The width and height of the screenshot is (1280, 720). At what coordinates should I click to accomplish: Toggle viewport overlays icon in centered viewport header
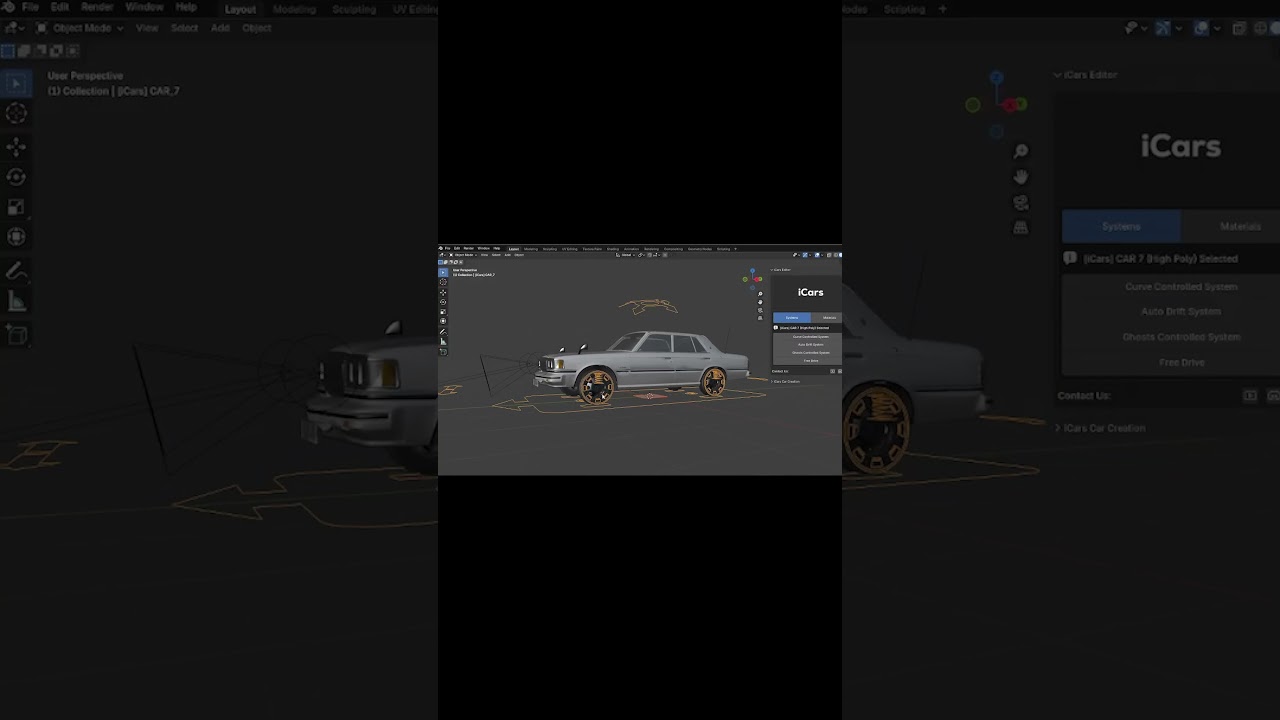point(817,255)
